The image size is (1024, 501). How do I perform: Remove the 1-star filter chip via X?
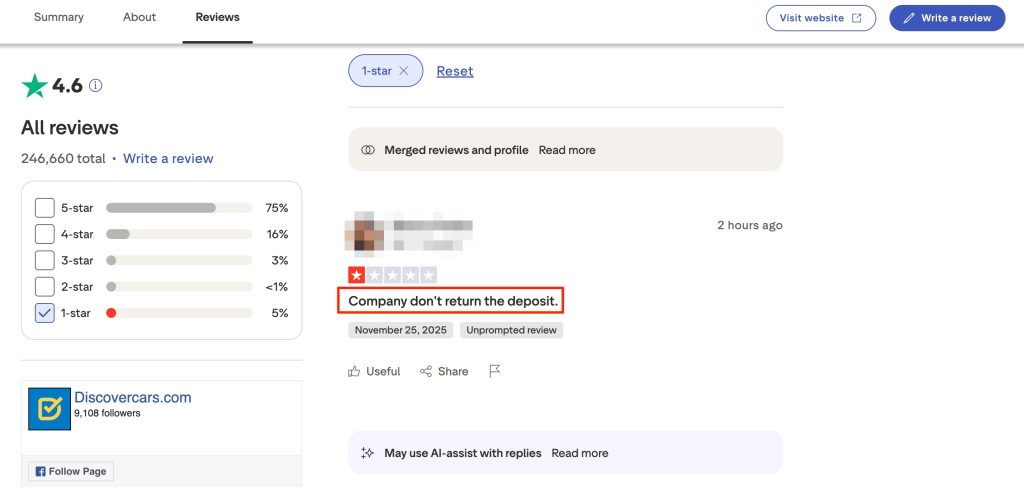tap(404, 71)
